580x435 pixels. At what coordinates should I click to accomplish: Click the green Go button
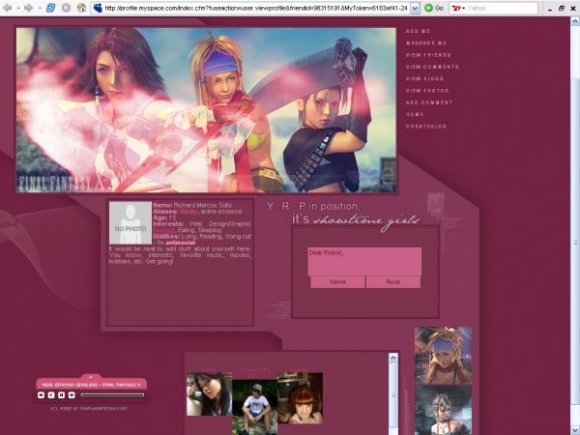point(434,8)
